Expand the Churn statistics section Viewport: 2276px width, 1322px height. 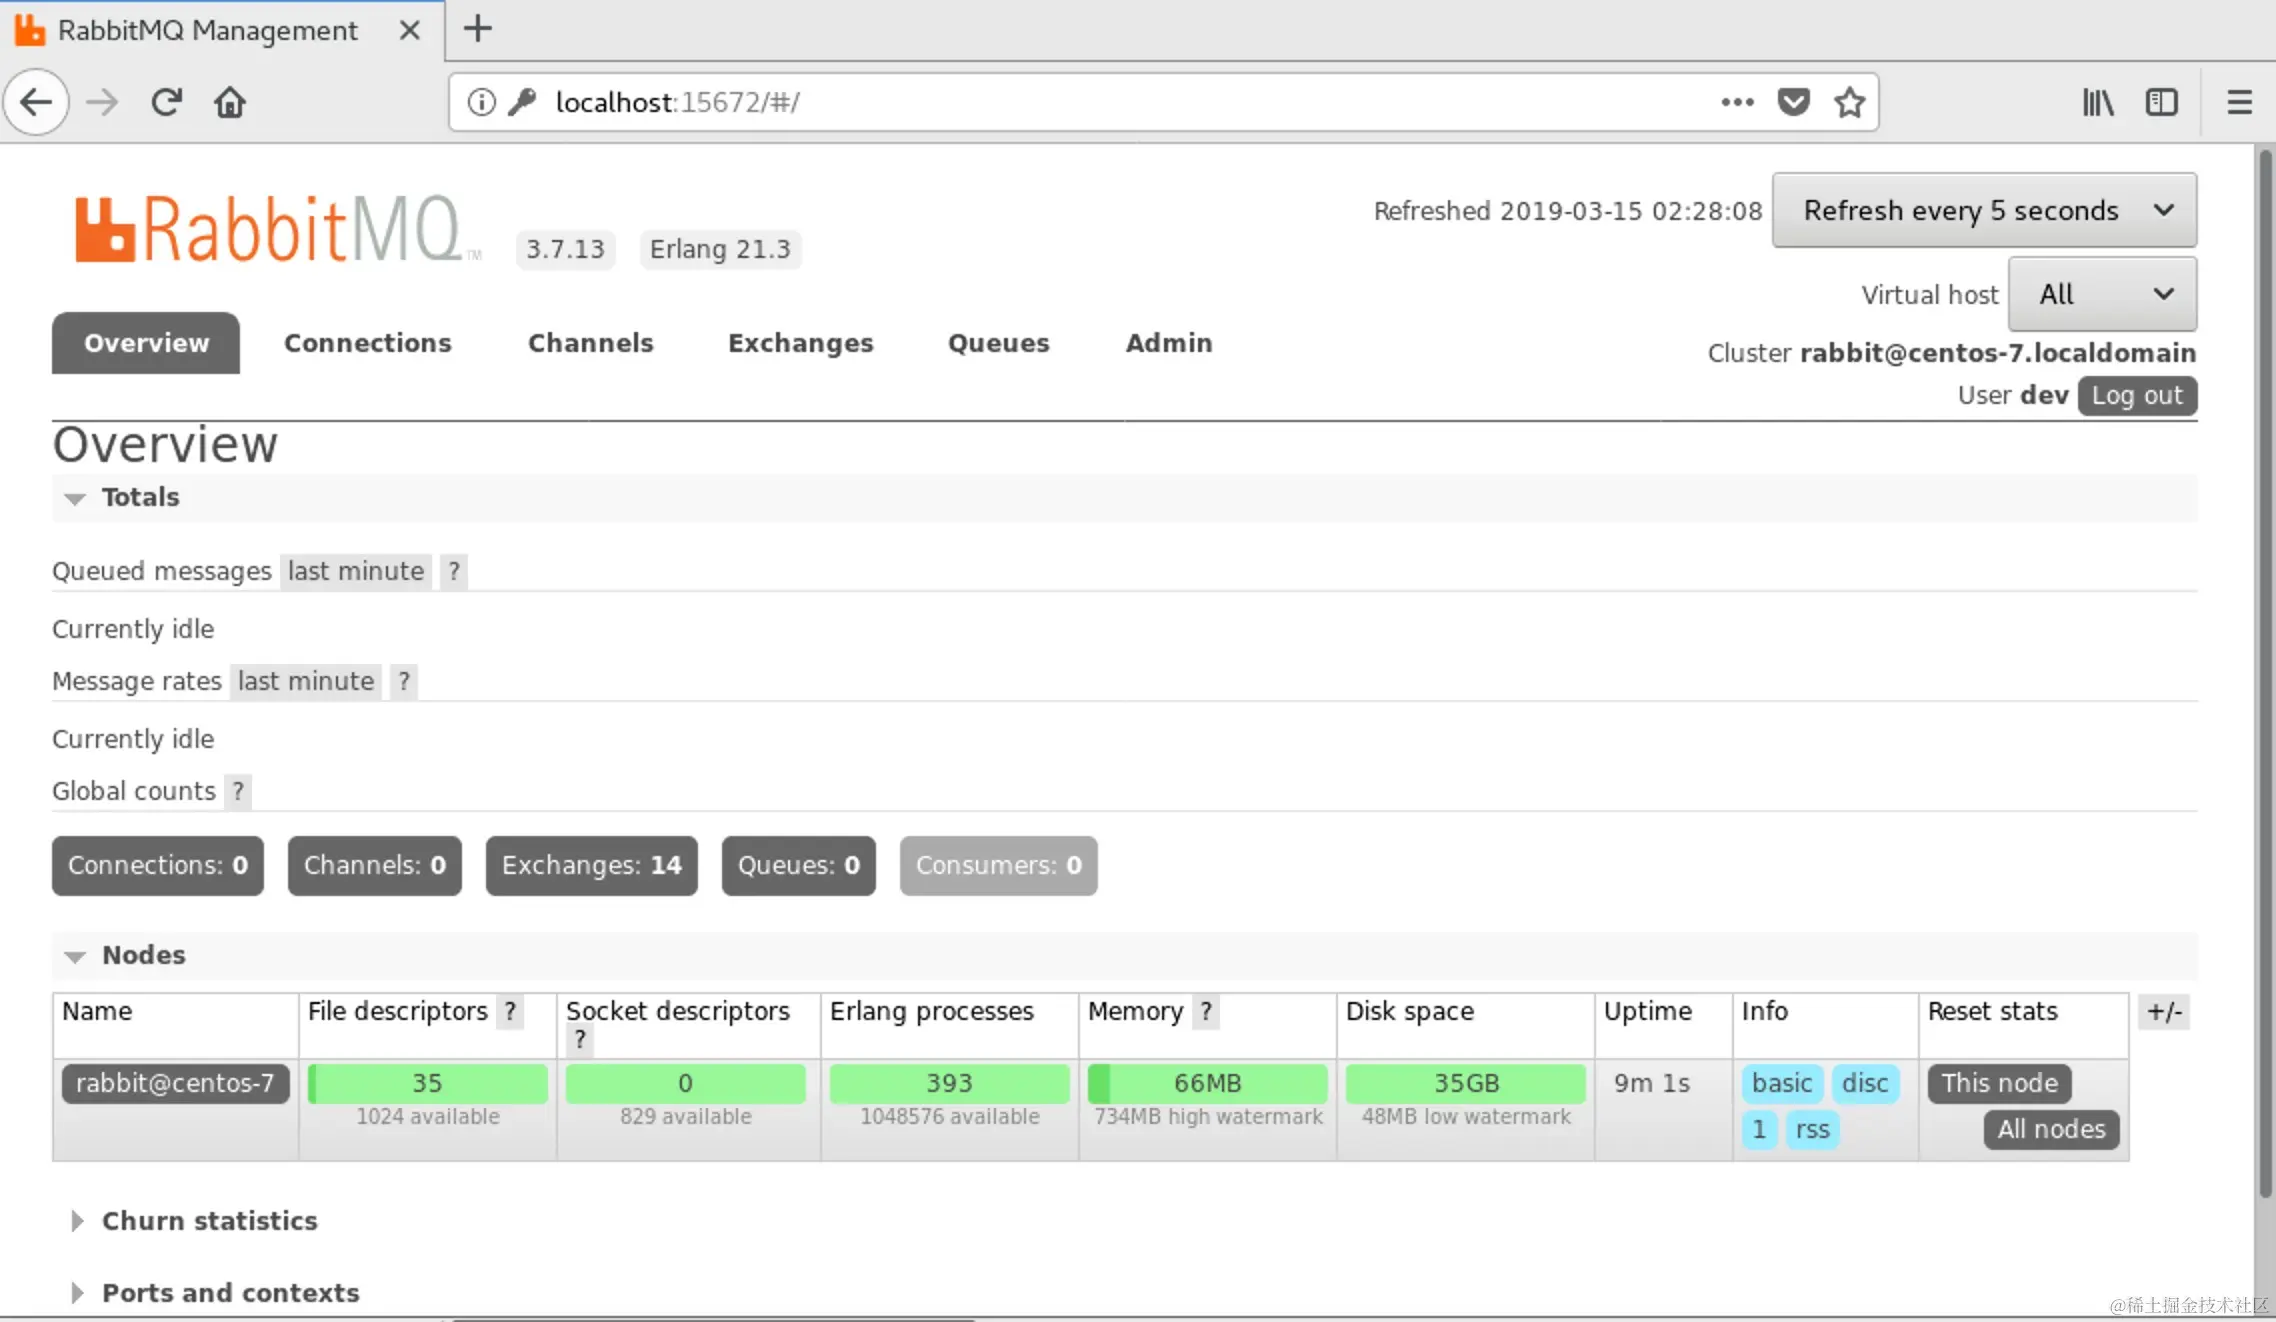[x=208, y=1220]
